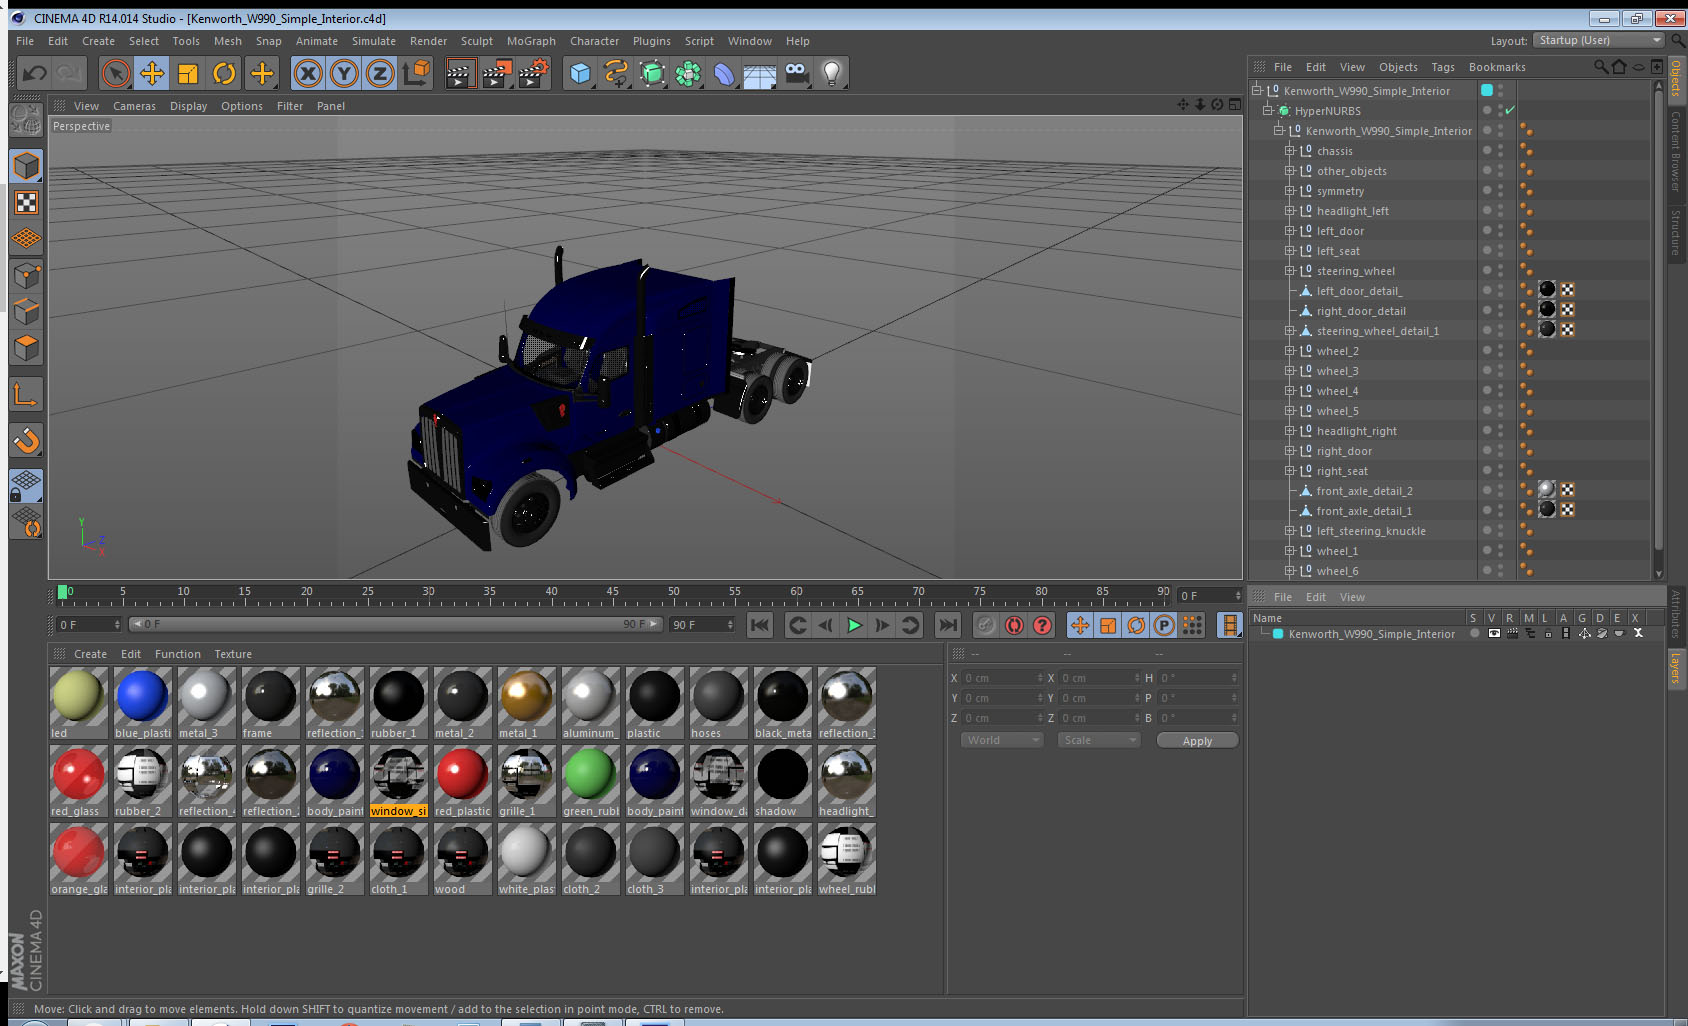The width and height of the screenshot is (1688, 1026).
Task: Open the Plugins menu
Action: point(652,41)
